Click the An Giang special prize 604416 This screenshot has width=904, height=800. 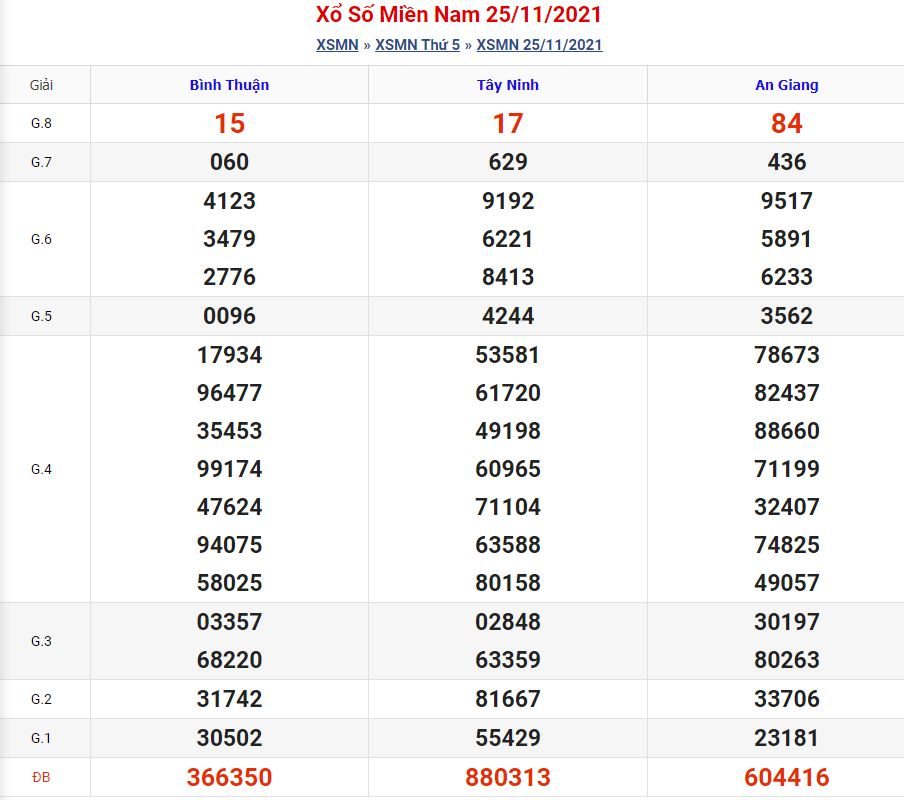786,777
